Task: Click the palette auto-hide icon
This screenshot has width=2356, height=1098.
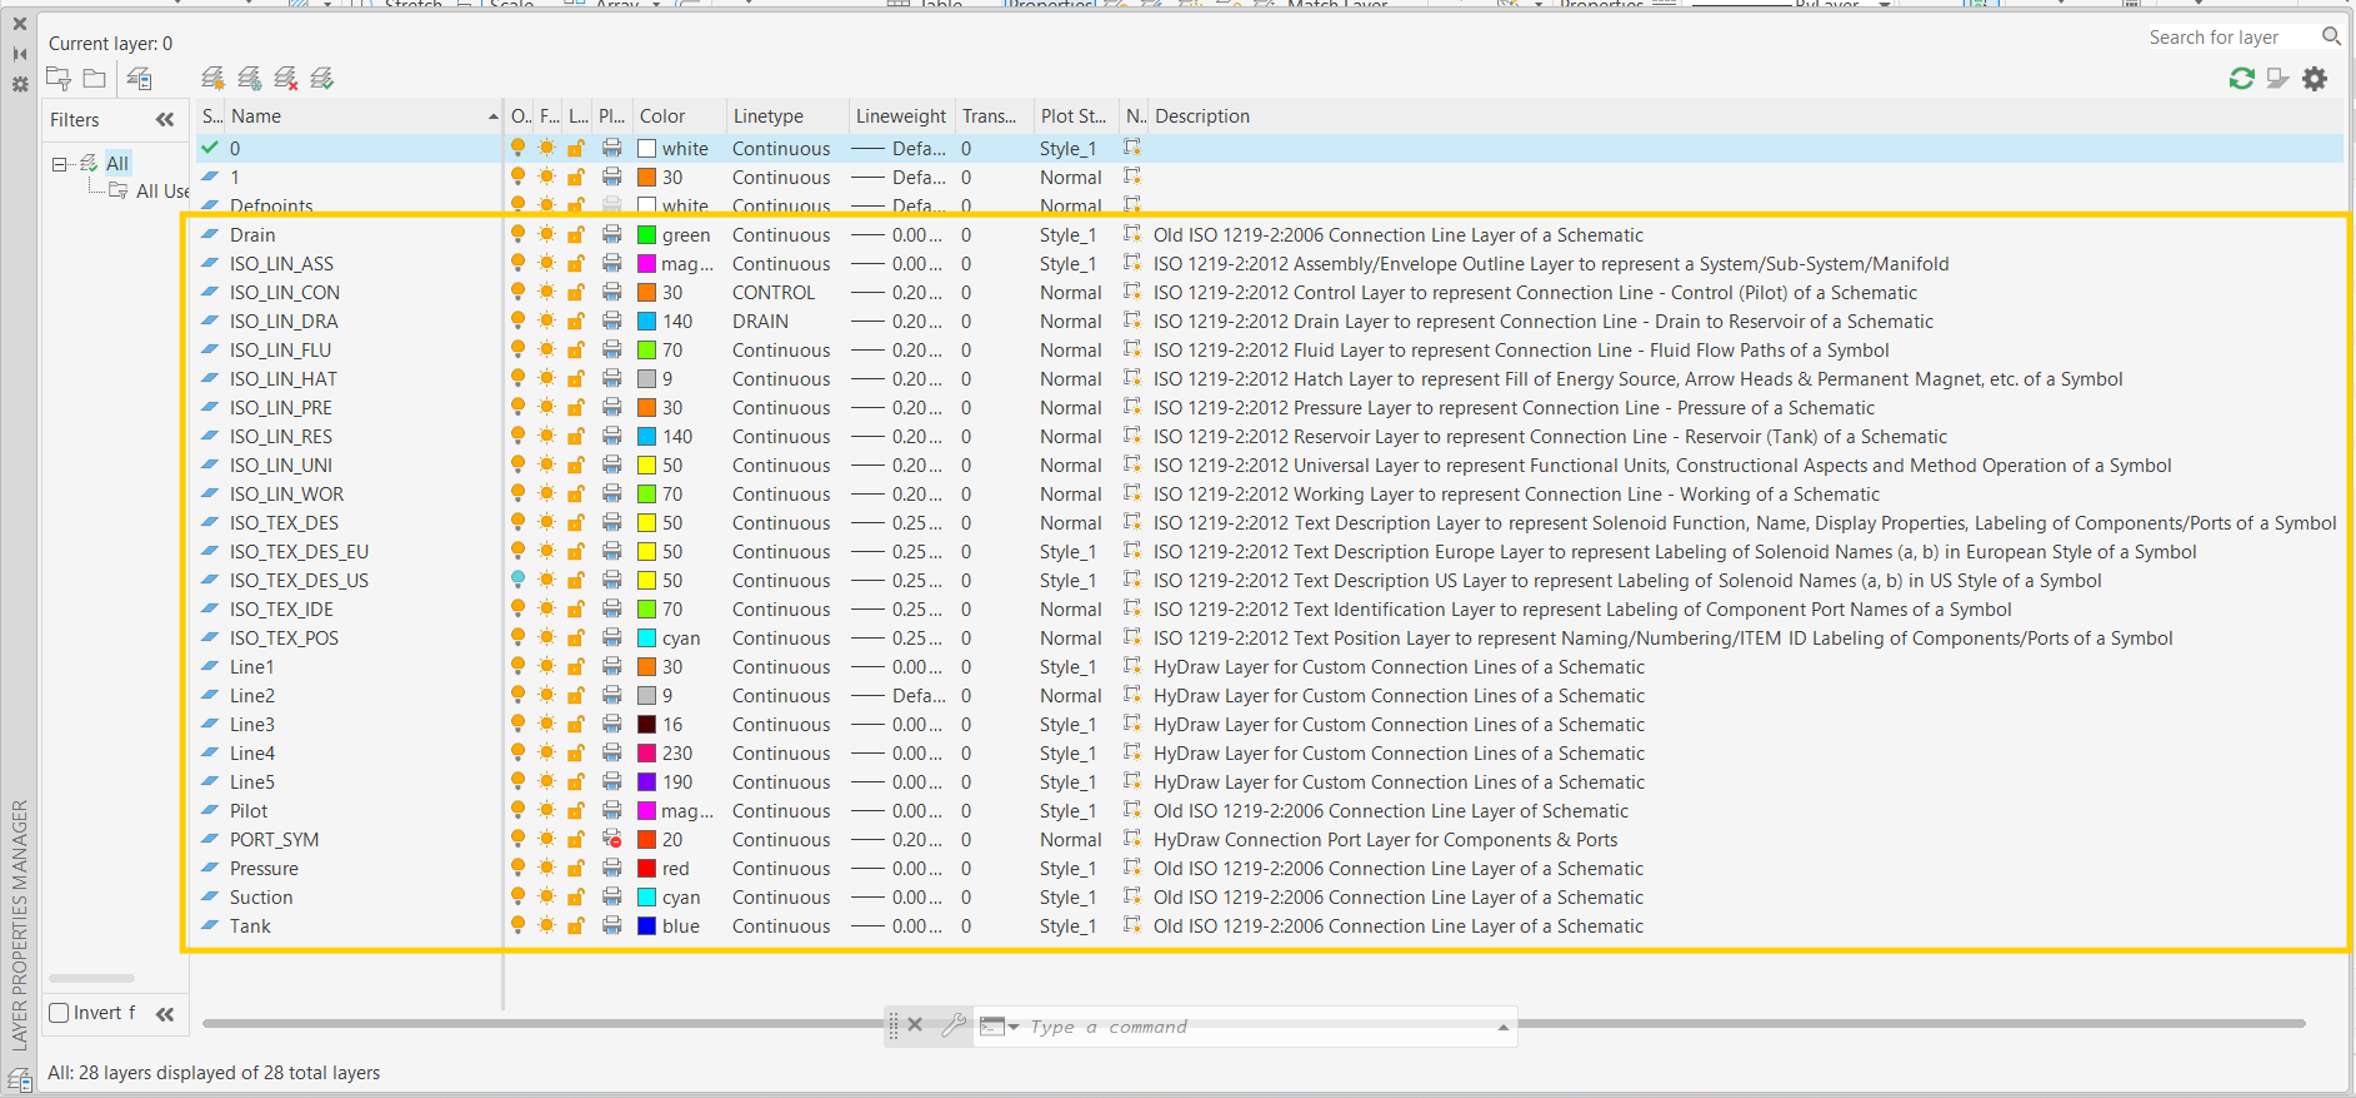Action: pos(19,54)
